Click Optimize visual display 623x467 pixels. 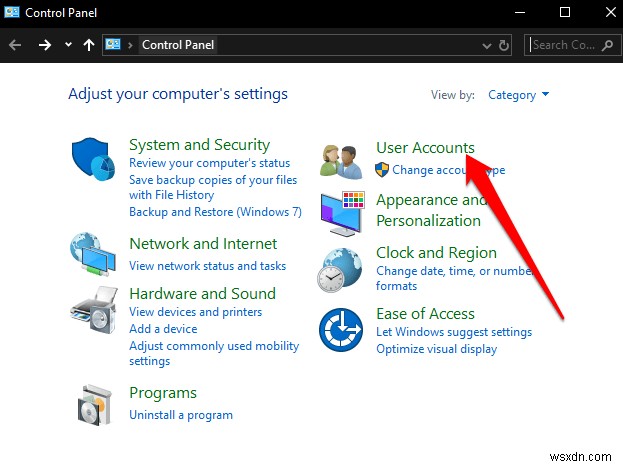click(x=436, y=349)
